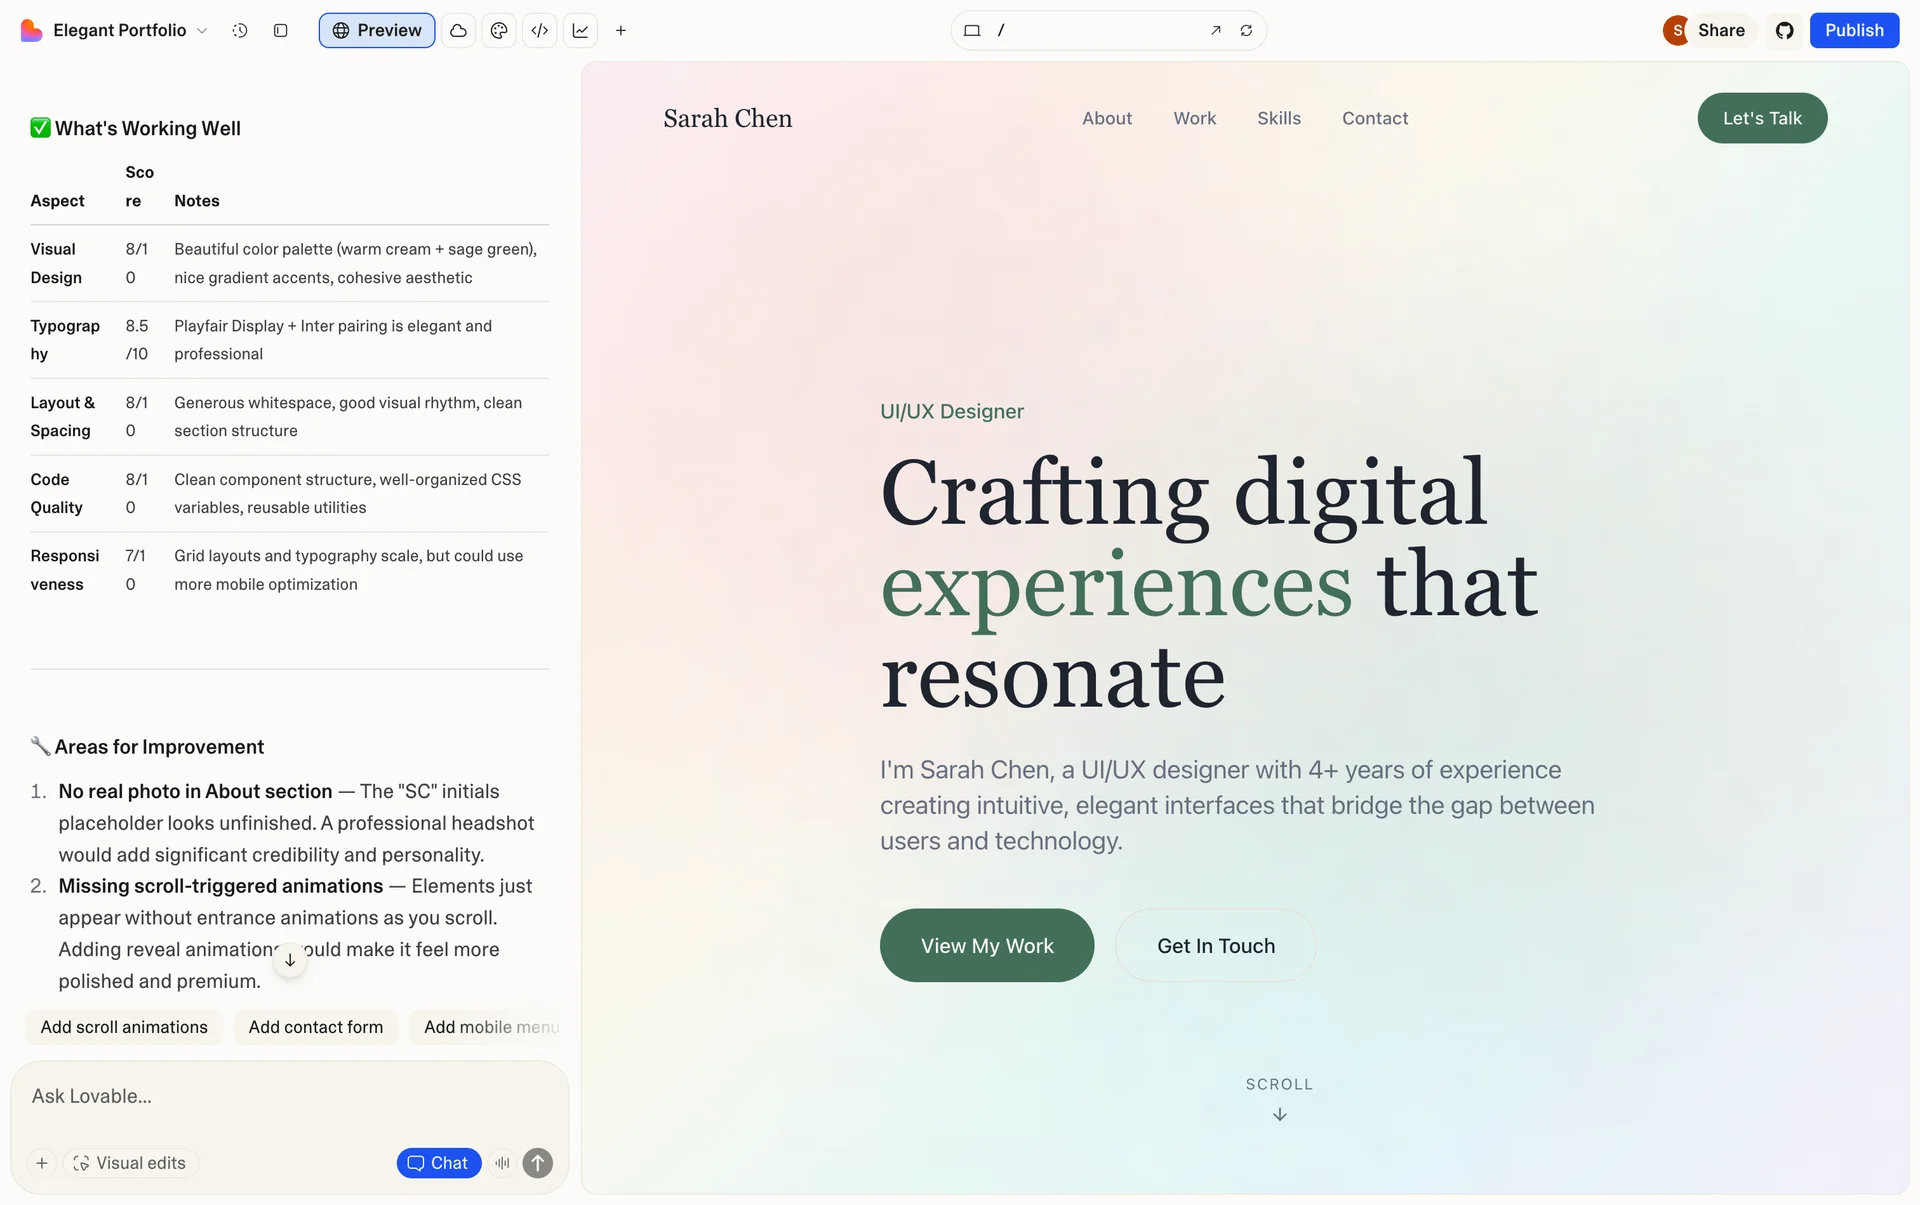Click the Publish button
1920x1205 pixels.
[1853, 30]
